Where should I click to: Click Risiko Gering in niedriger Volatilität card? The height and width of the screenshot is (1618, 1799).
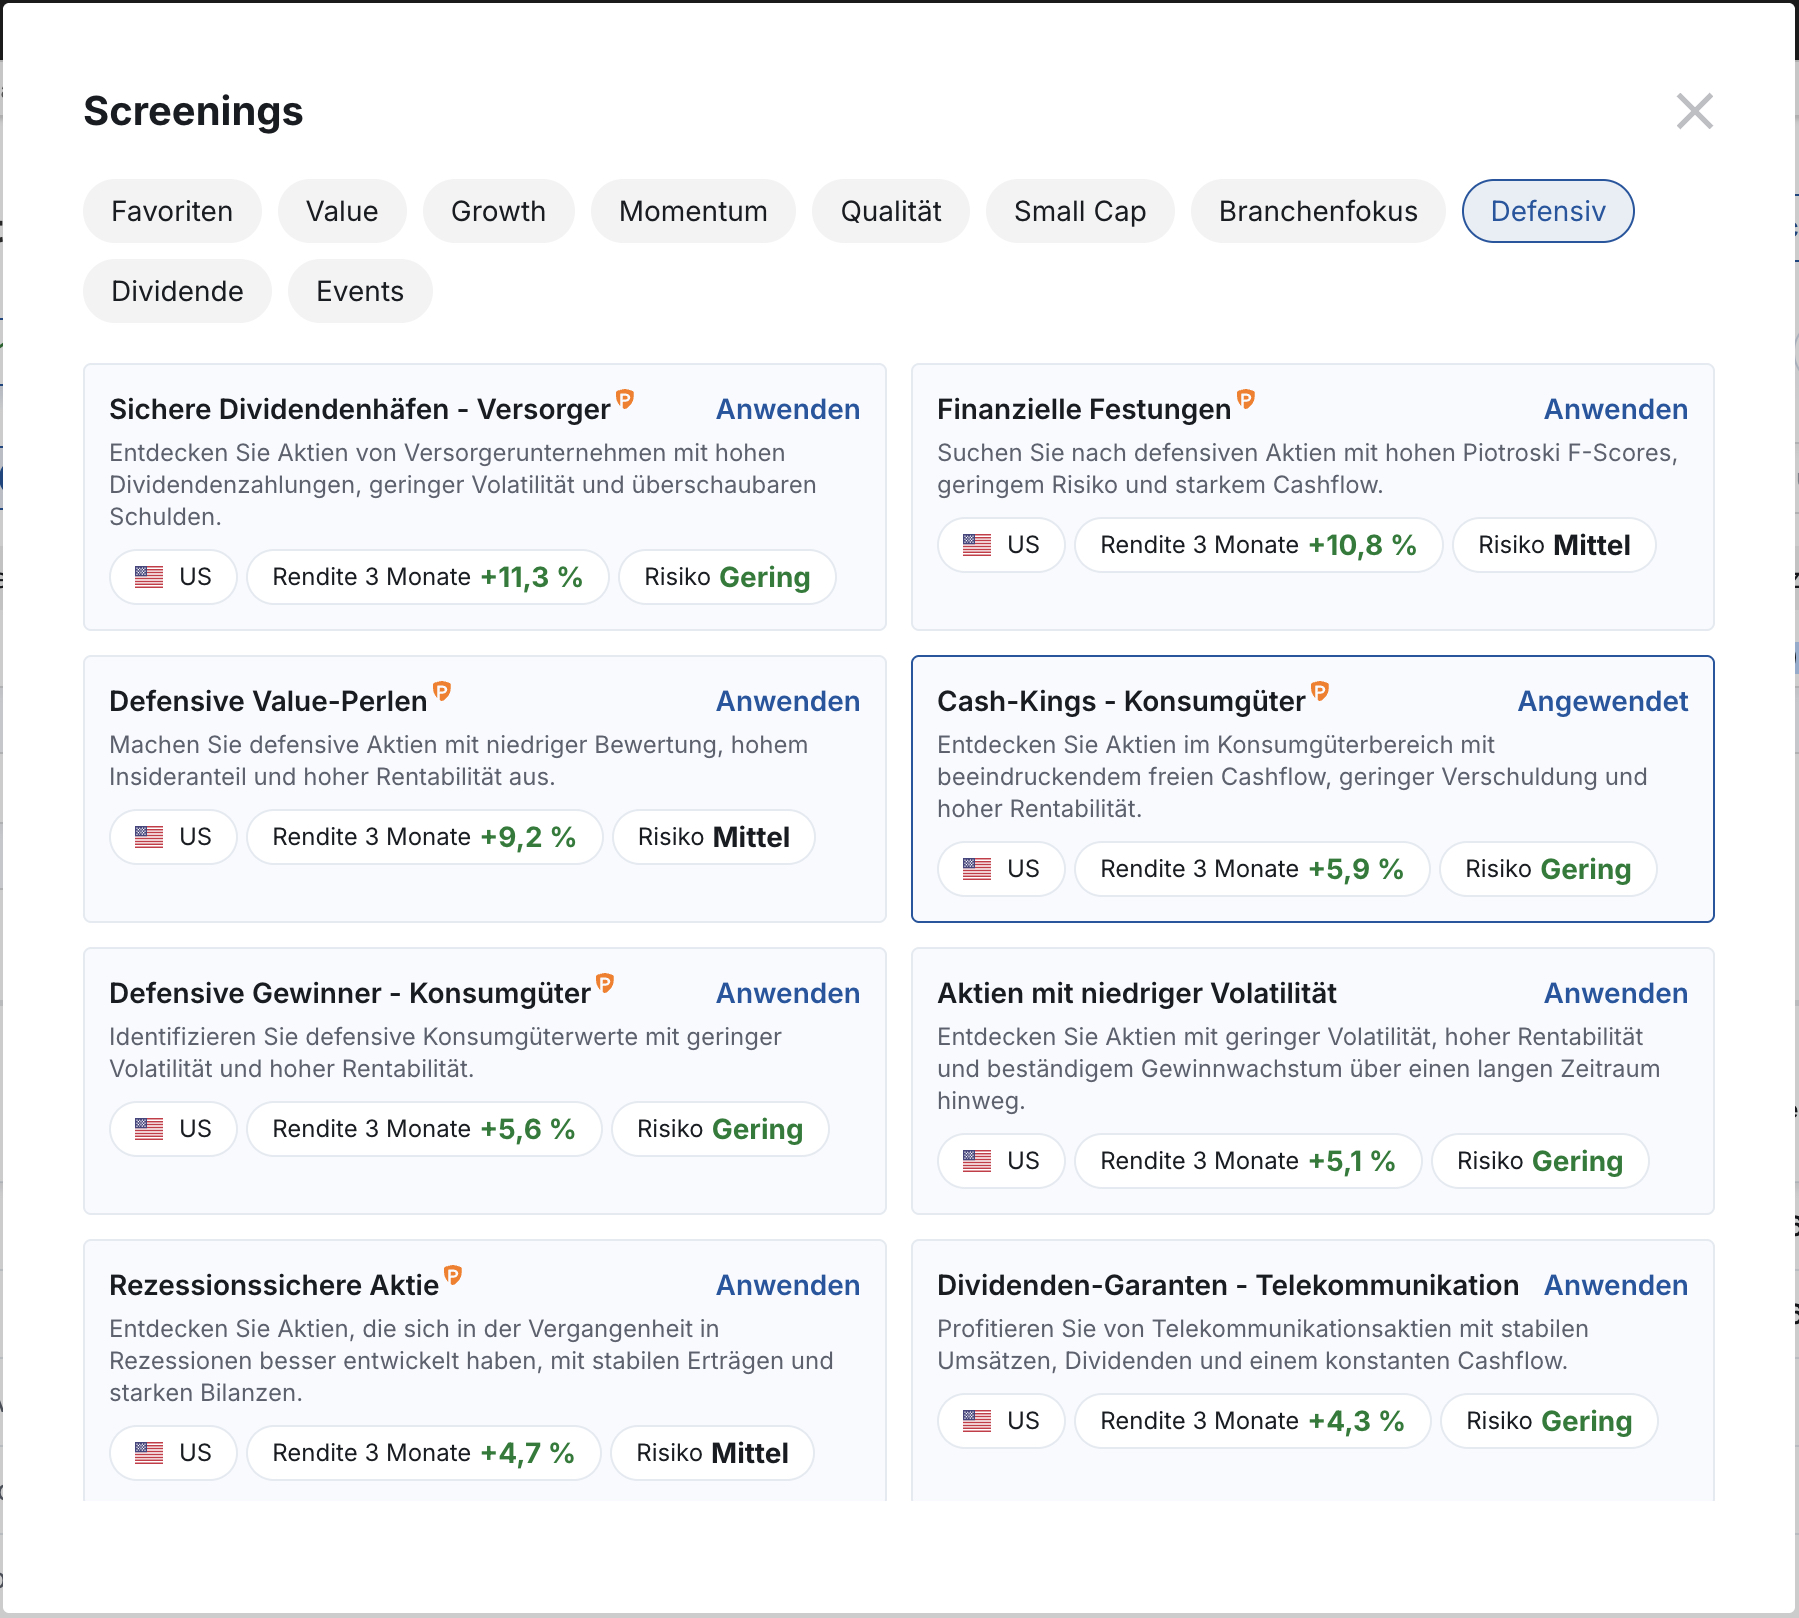coord(1540,1161)
